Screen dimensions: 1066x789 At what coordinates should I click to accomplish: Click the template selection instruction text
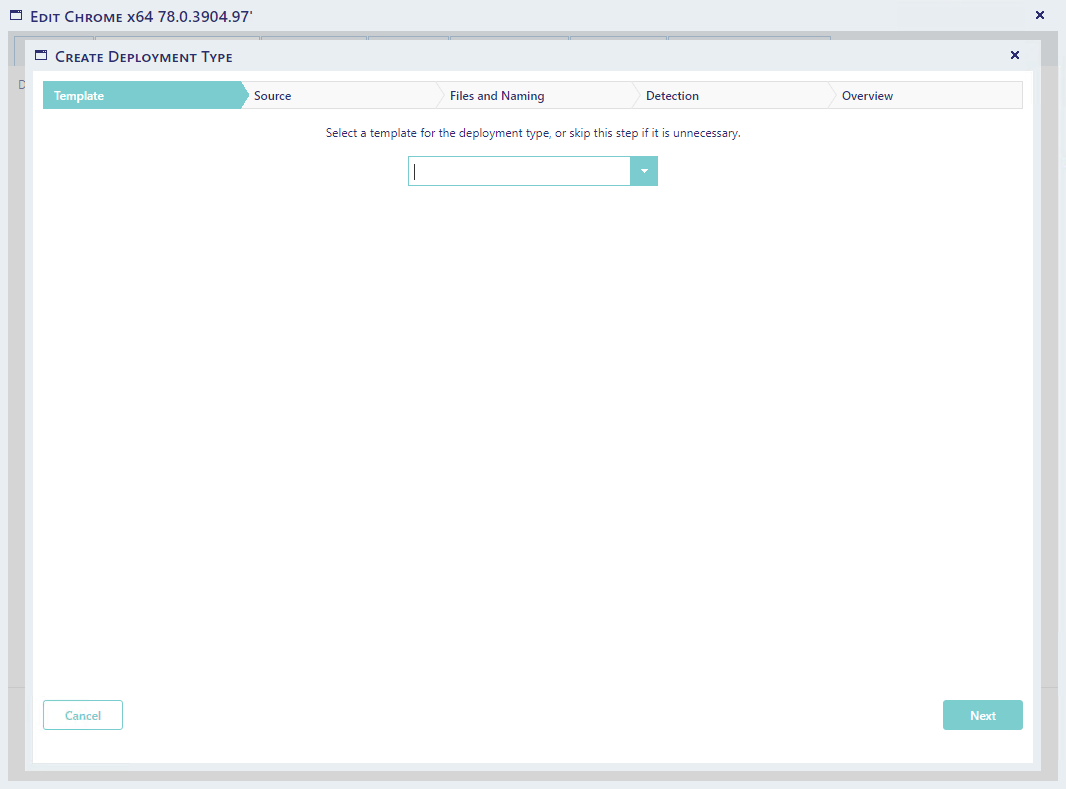click(533, 133)
